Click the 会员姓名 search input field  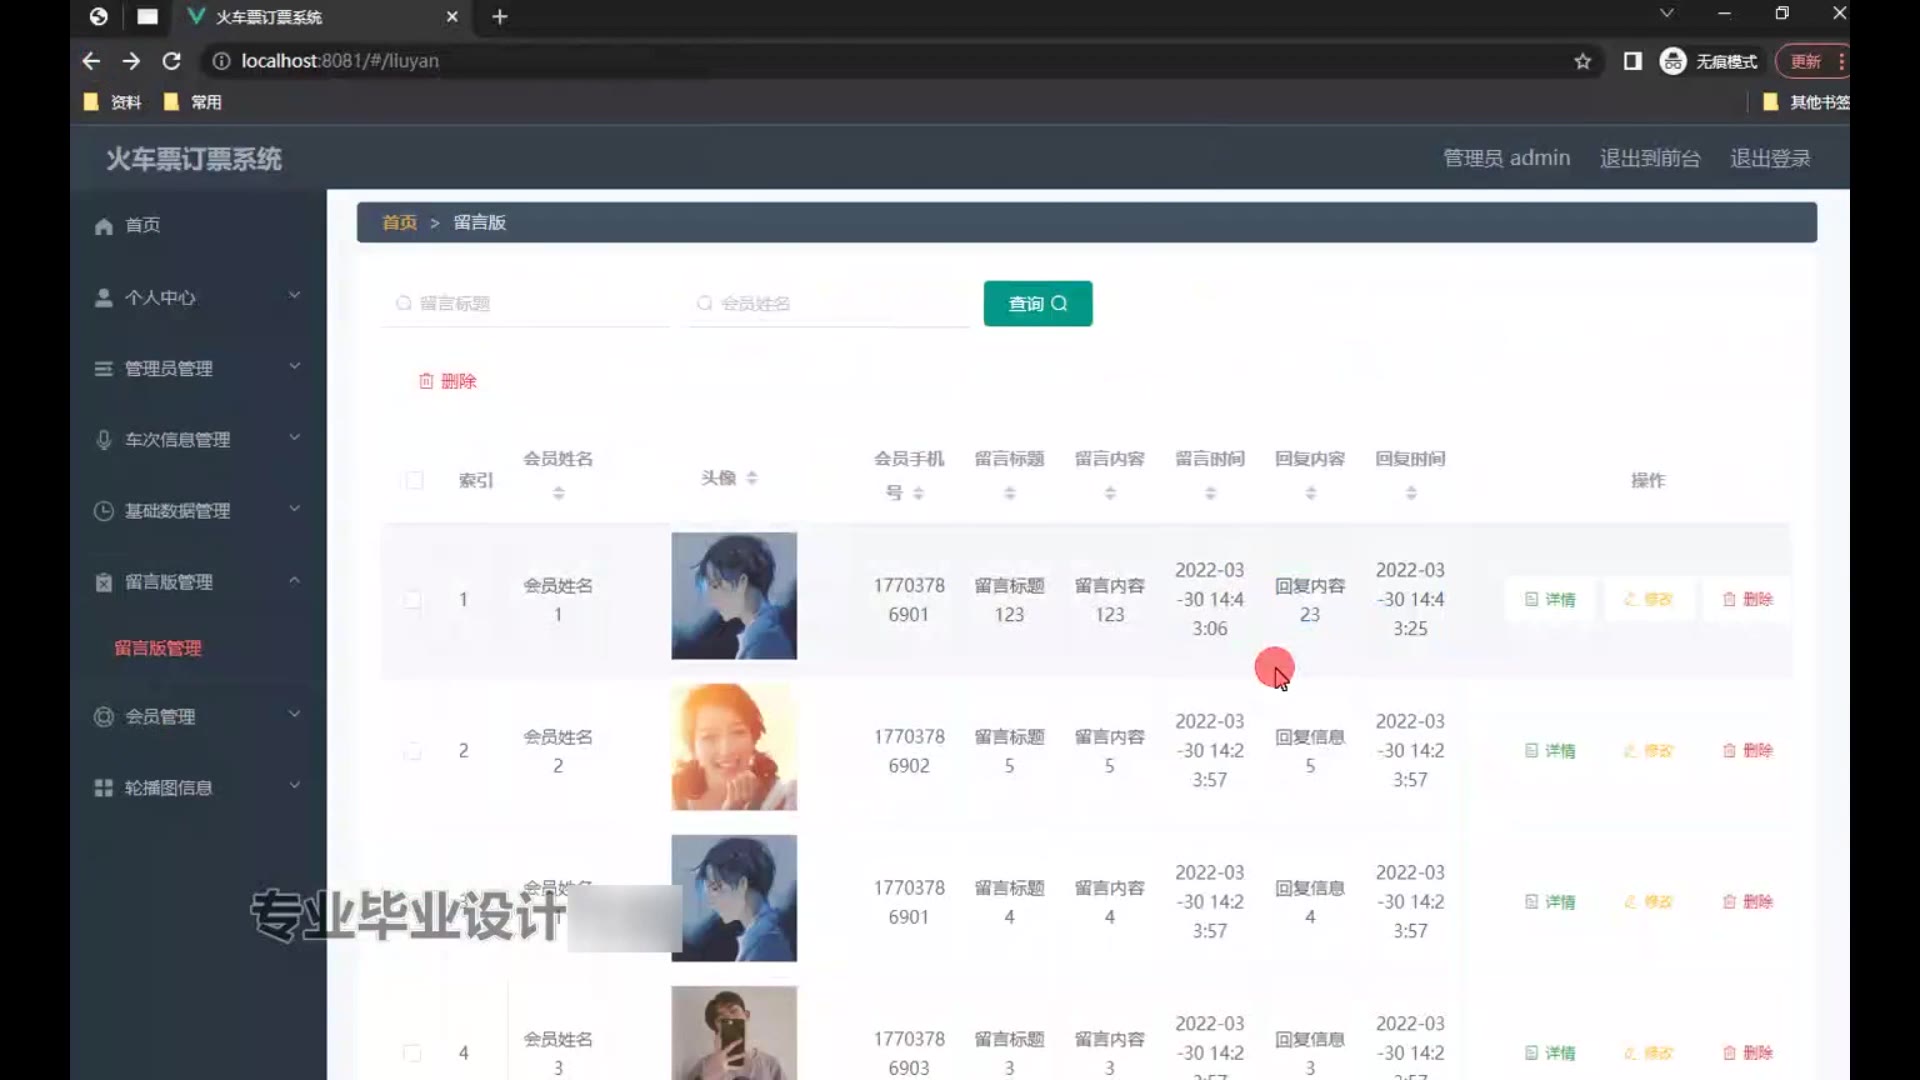pyautogui.click(x=828, y=304)
